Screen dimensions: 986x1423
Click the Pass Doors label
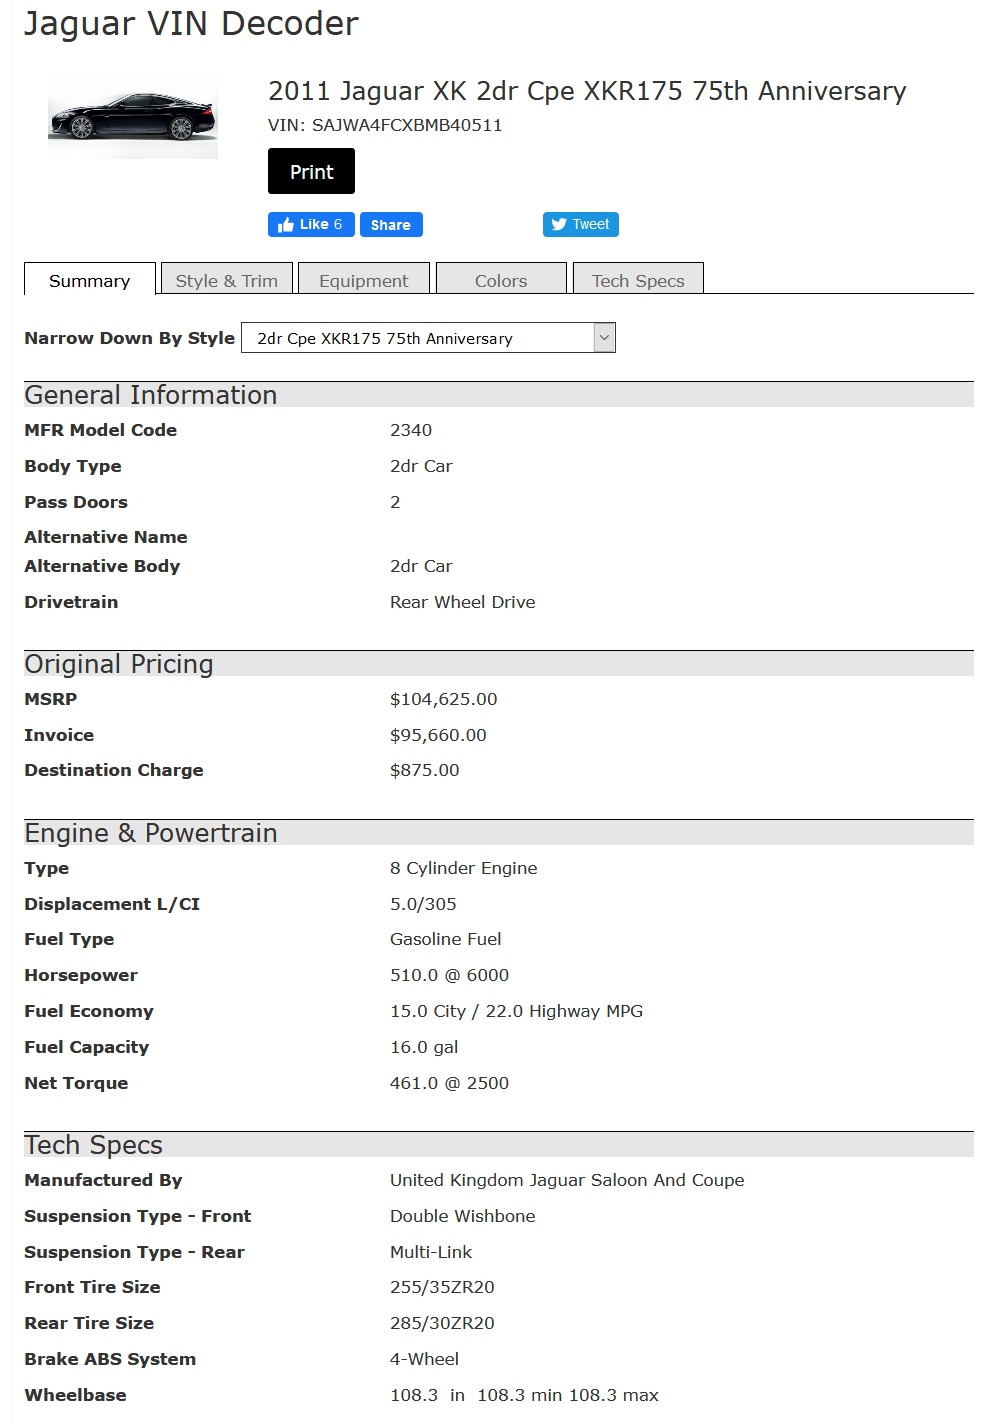[76, 502]
